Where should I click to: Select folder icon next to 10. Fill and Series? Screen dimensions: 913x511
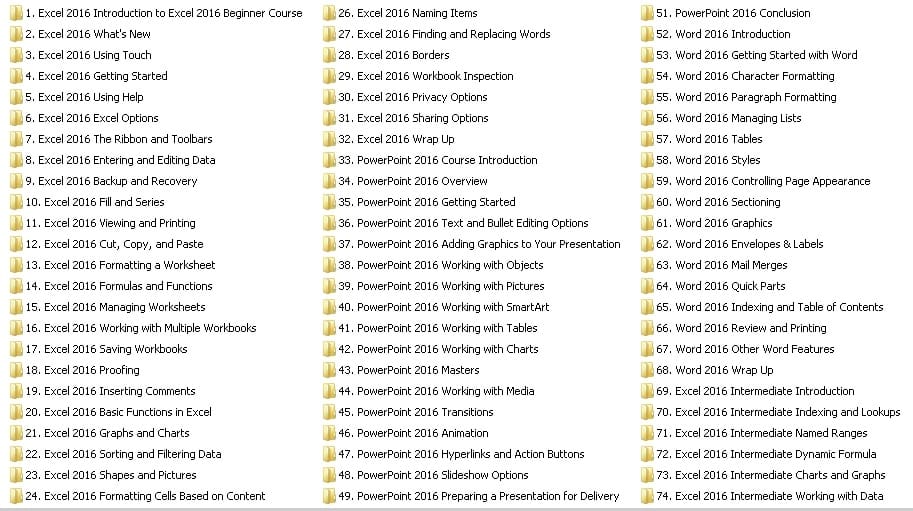coord(16,202)
